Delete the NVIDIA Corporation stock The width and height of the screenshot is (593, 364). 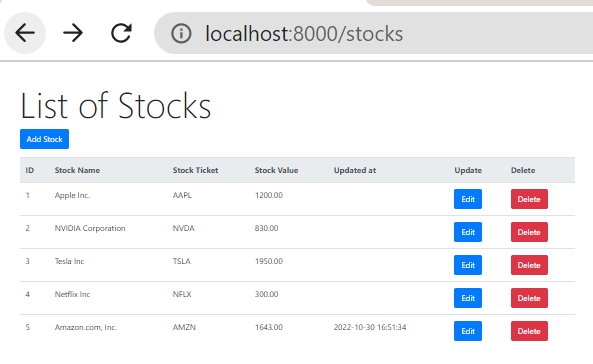(x=529, y=232)
